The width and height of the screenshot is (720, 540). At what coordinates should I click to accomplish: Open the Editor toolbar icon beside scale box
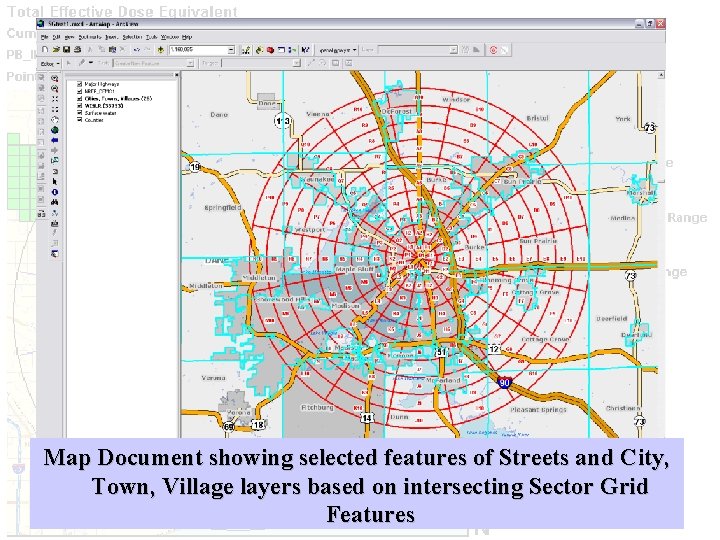pyautogui.click(x=246, y=50)
